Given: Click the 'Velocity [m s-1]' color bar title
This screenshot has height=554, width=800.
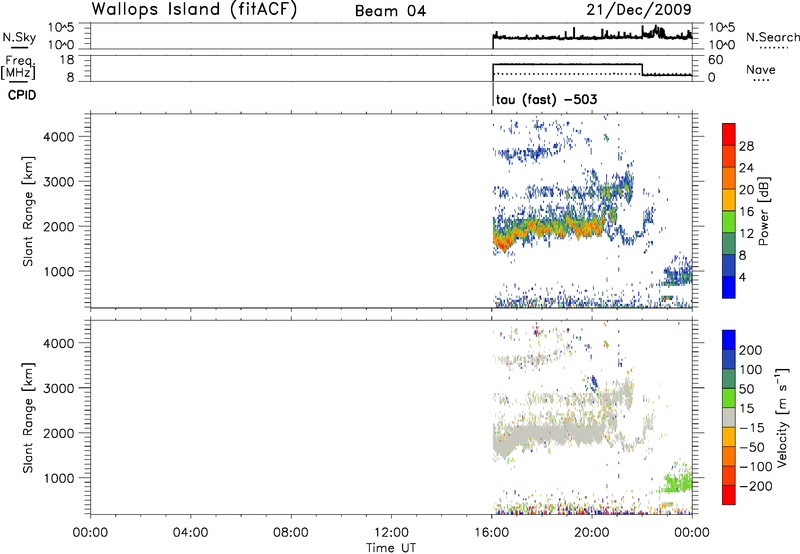Looking at the screenshot, I should pos(782,417).
